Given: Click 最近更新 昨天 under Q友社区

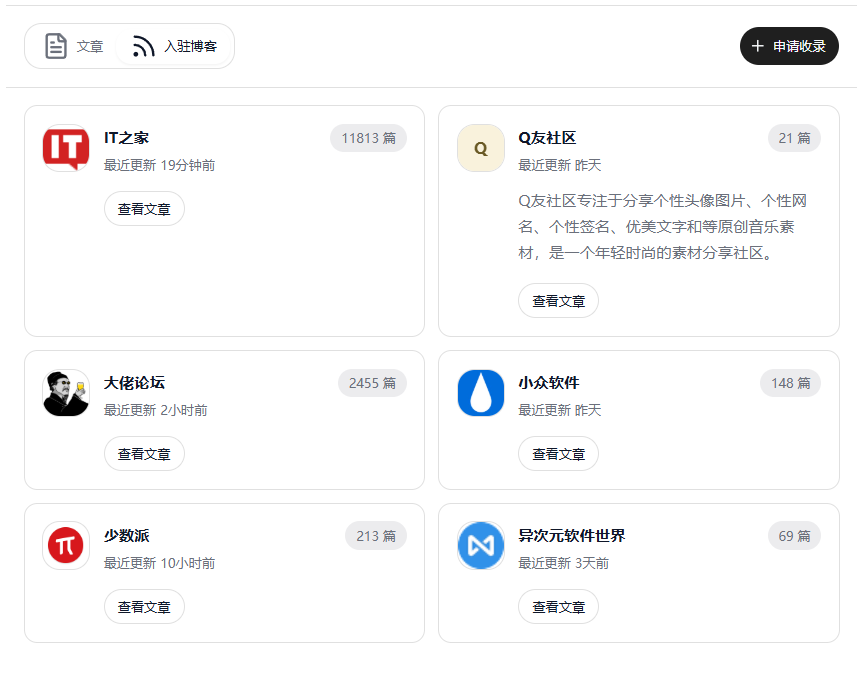Looking at the screenshot, I should pyautogui.click(x=560, y=165).
